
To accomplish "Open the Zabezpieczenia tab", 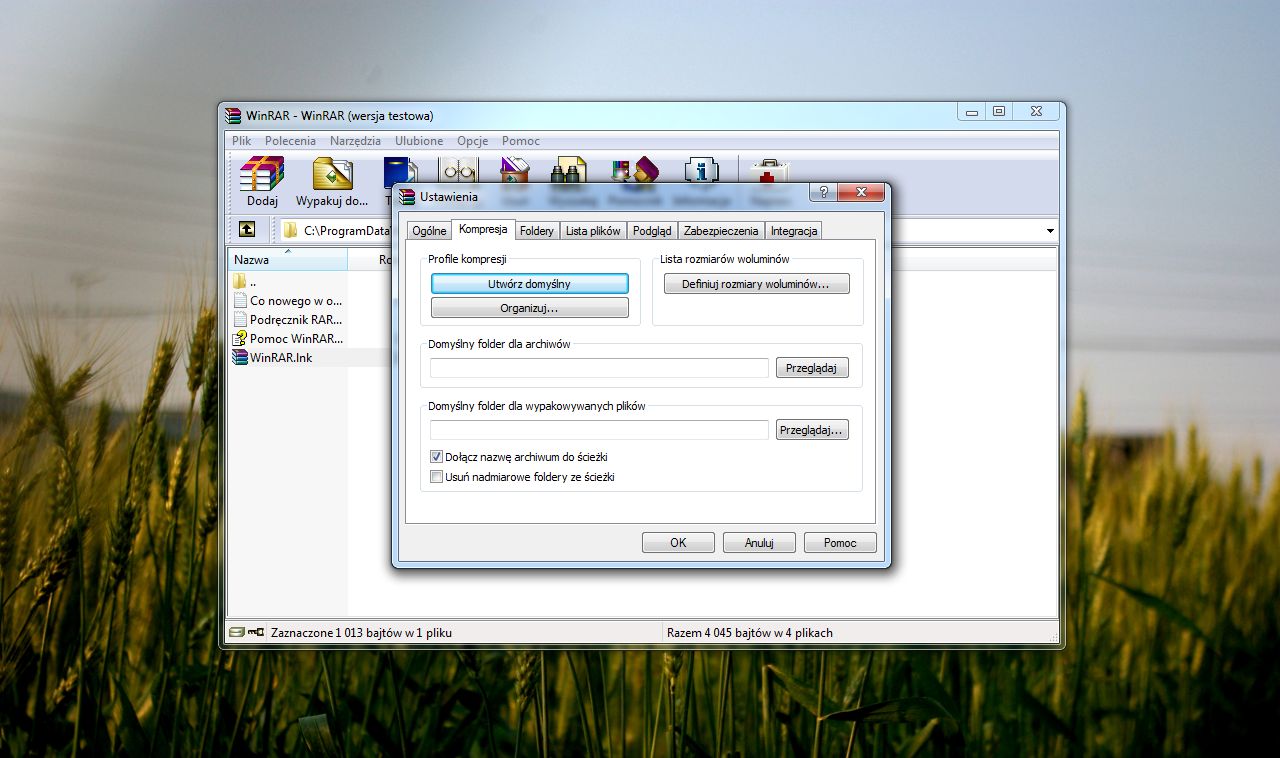I will coord(721,231).
